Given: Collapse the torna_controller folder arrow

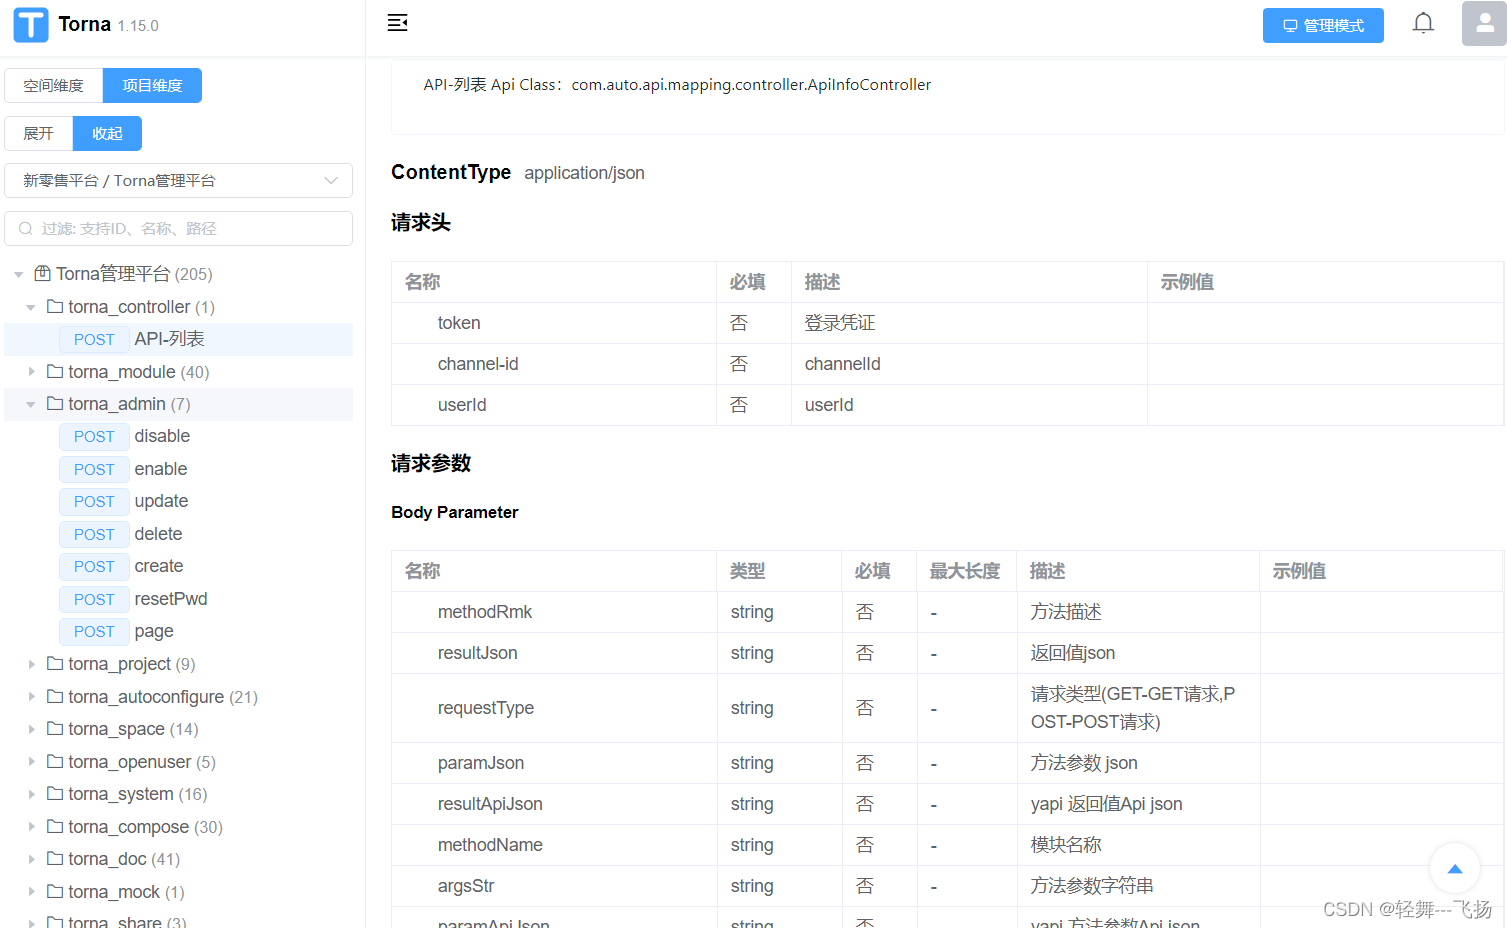Looking at the screenshot, I should (31, 307).
